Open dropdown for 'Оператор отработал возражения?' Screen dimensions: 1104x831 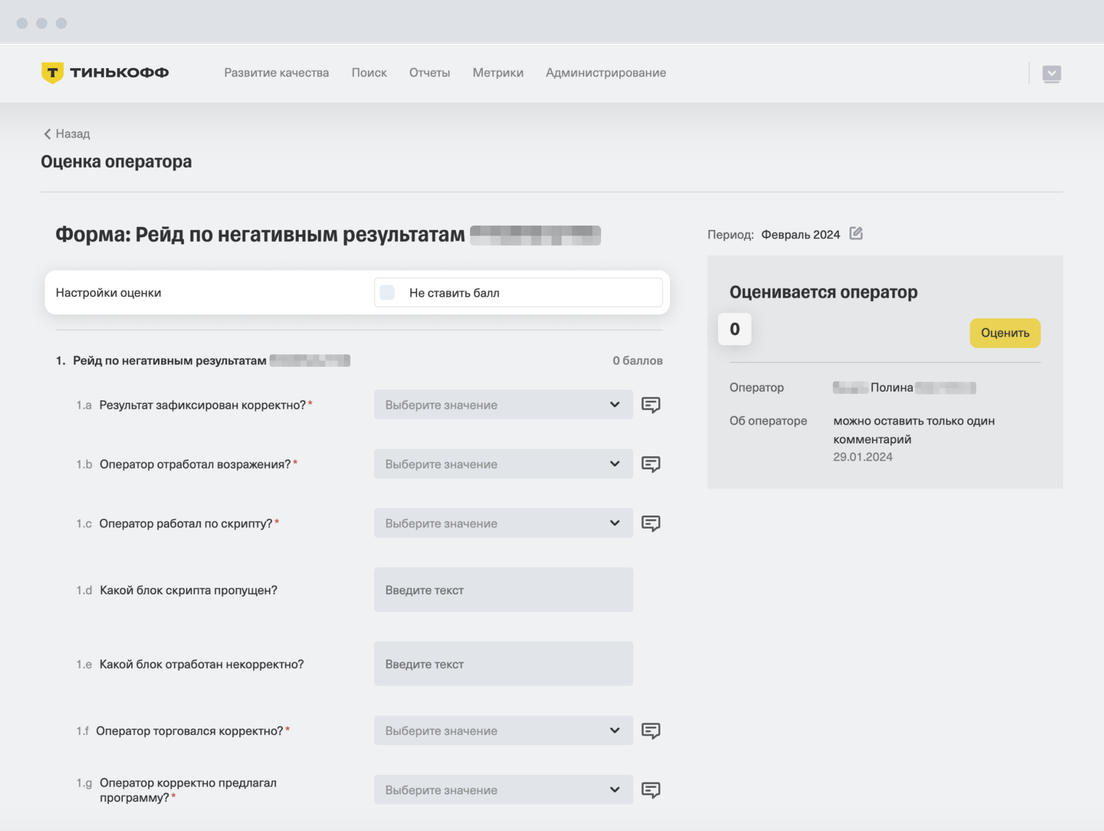point(503,464)
